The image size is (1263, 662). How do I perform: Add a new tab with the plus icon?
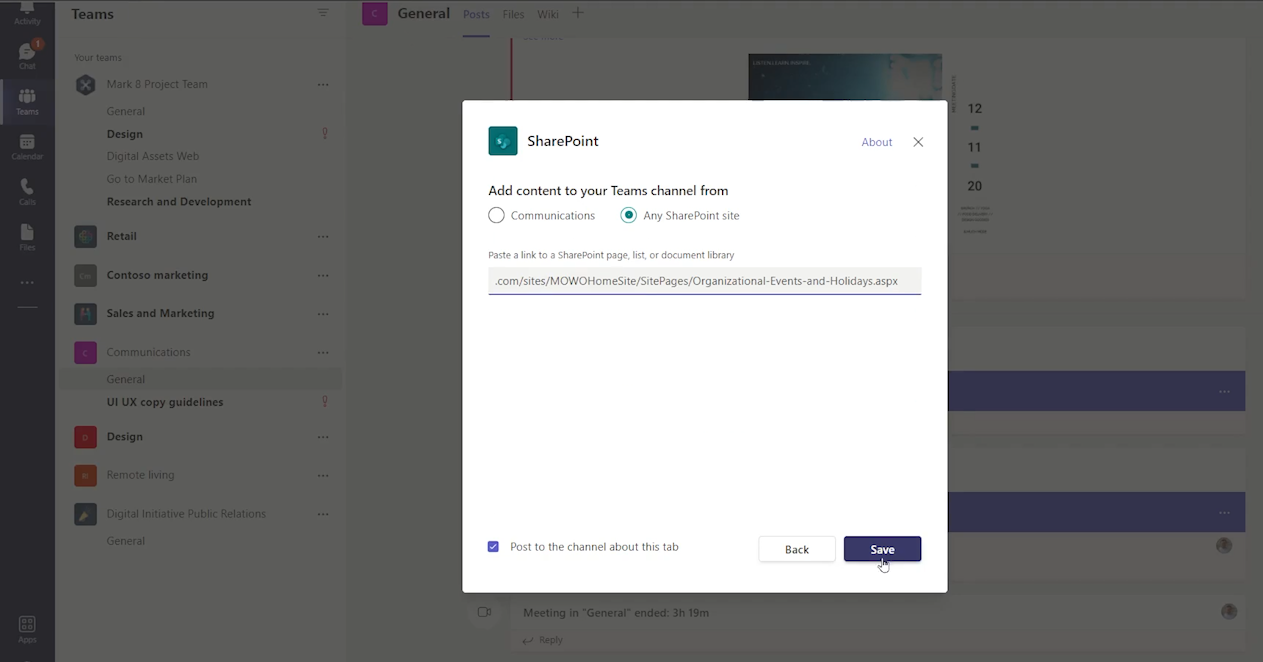coord(577,14)
